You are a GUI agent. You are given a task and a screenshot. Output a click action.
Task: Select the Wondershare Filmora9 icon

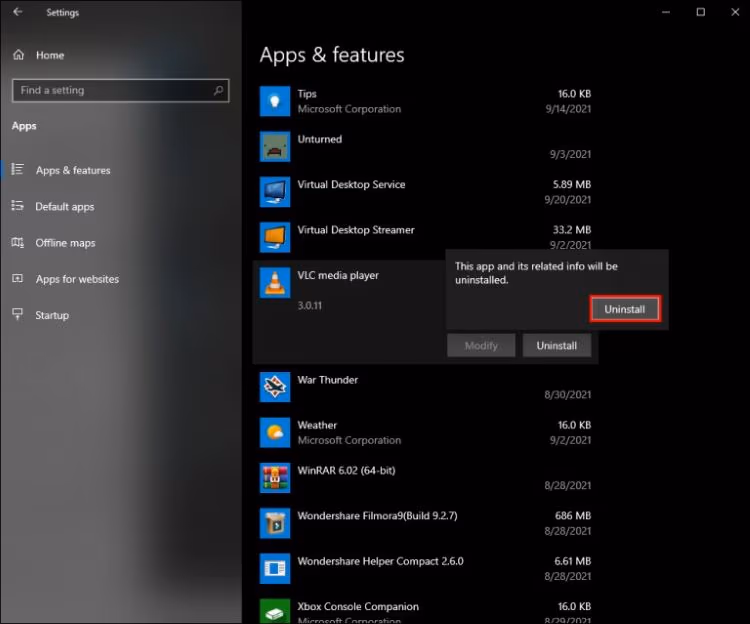(x=274, y=523)
